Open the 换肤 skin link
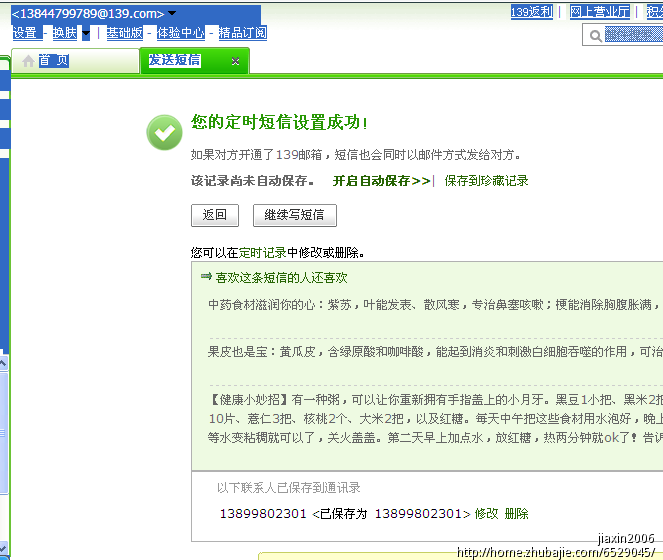Image resolution: width=663 pixels, height=560 pixels. coord(64,33)
